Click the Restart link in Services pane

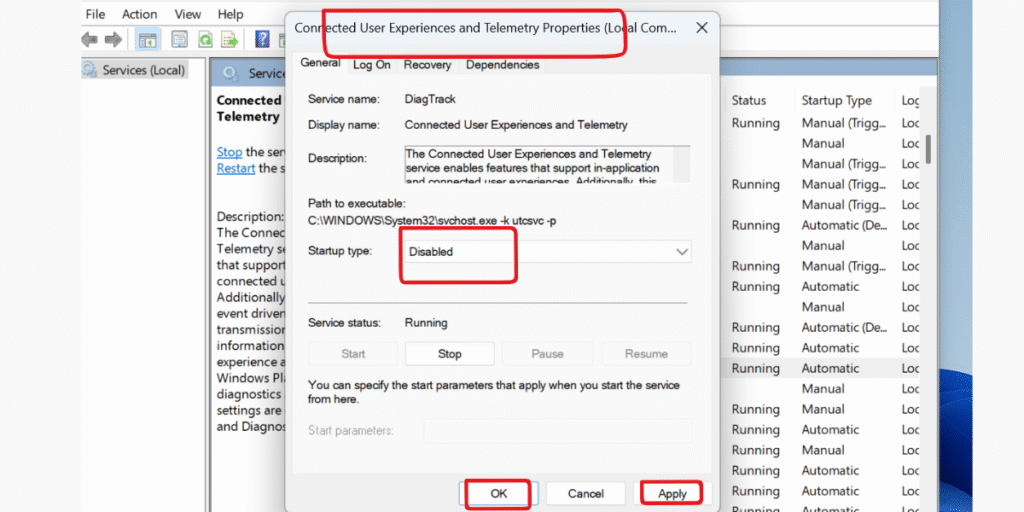236,168
